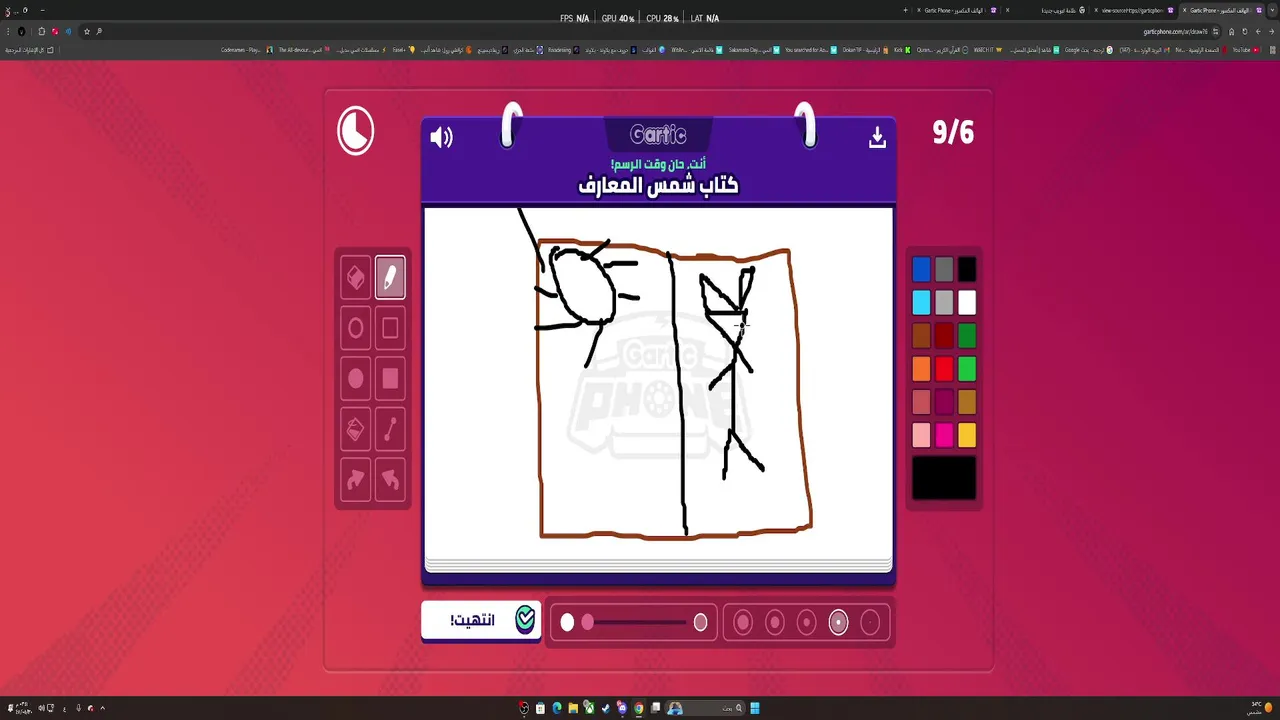
Task: Pick the white color swatch
Action: point(967,302)
